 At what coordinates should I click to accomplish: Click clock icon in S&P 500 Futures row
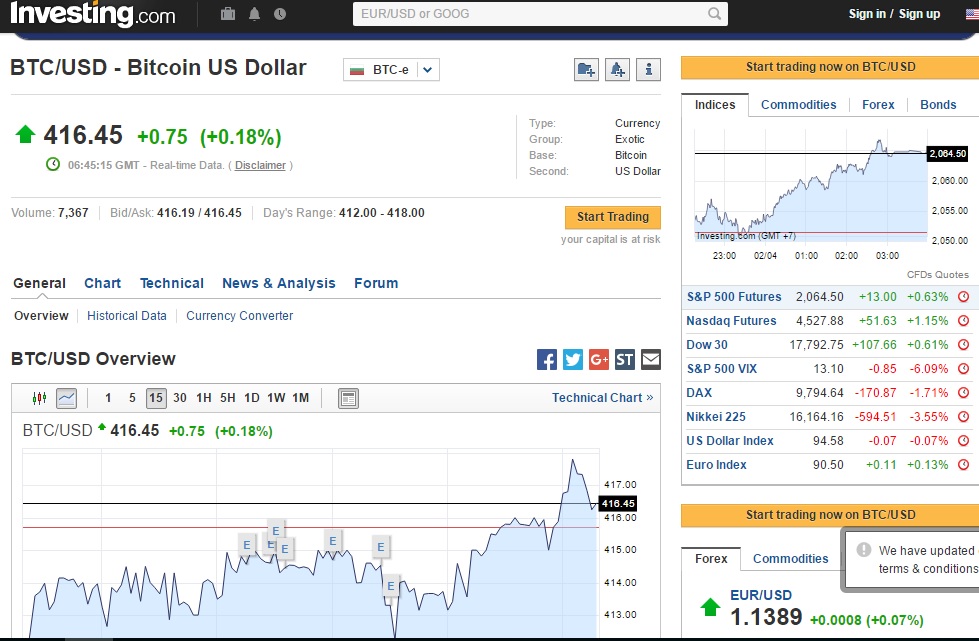point(963,297)
